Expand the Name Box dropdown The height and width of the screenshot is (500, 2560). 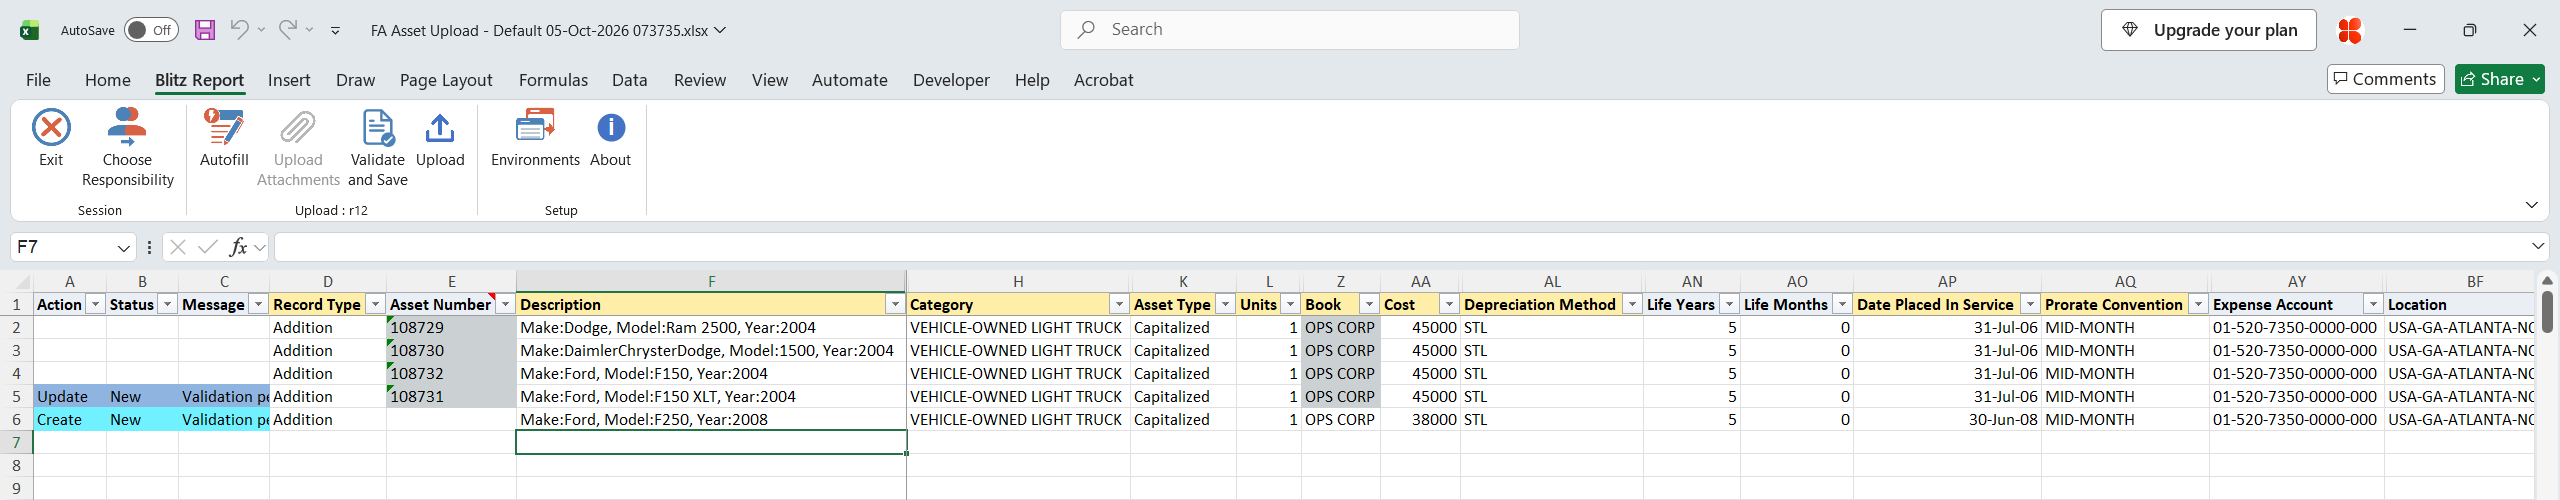(x=123, y=247)
